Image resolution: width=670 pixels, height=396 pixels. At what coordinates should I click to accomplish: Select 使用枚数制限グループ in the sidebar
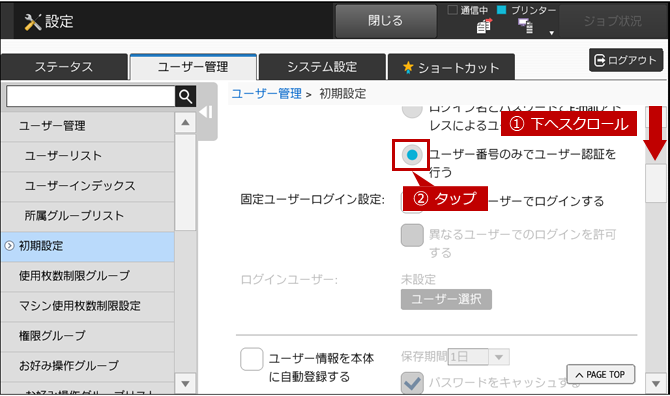pos(88,276)
